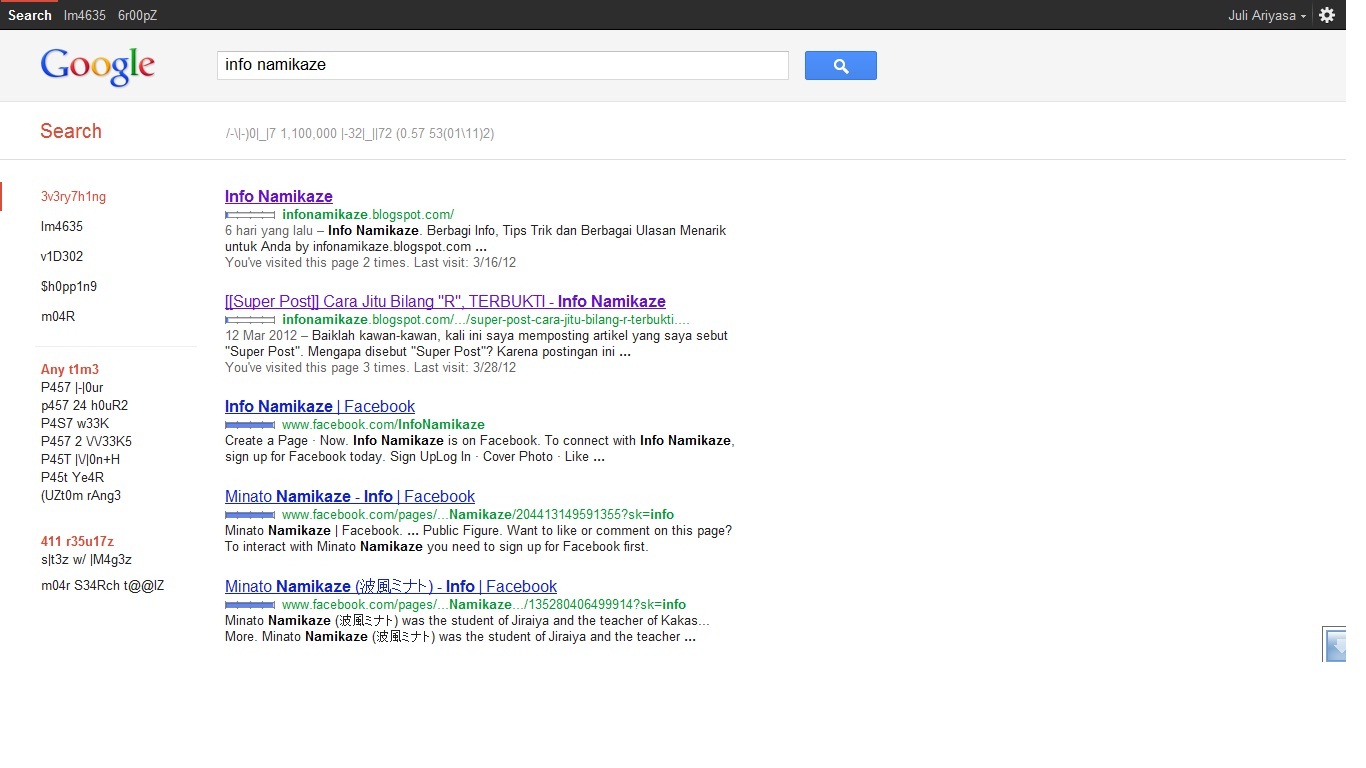Click the rating bar beside infonamikaze.blogspot.com/
The image size is (1366, 768).
250,215
